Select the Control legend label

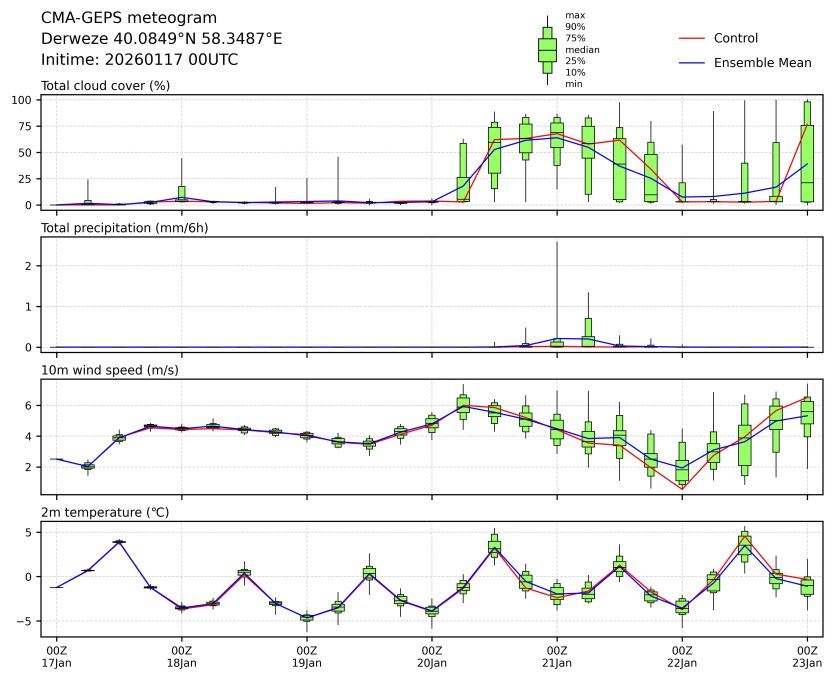tap(735, 39)
